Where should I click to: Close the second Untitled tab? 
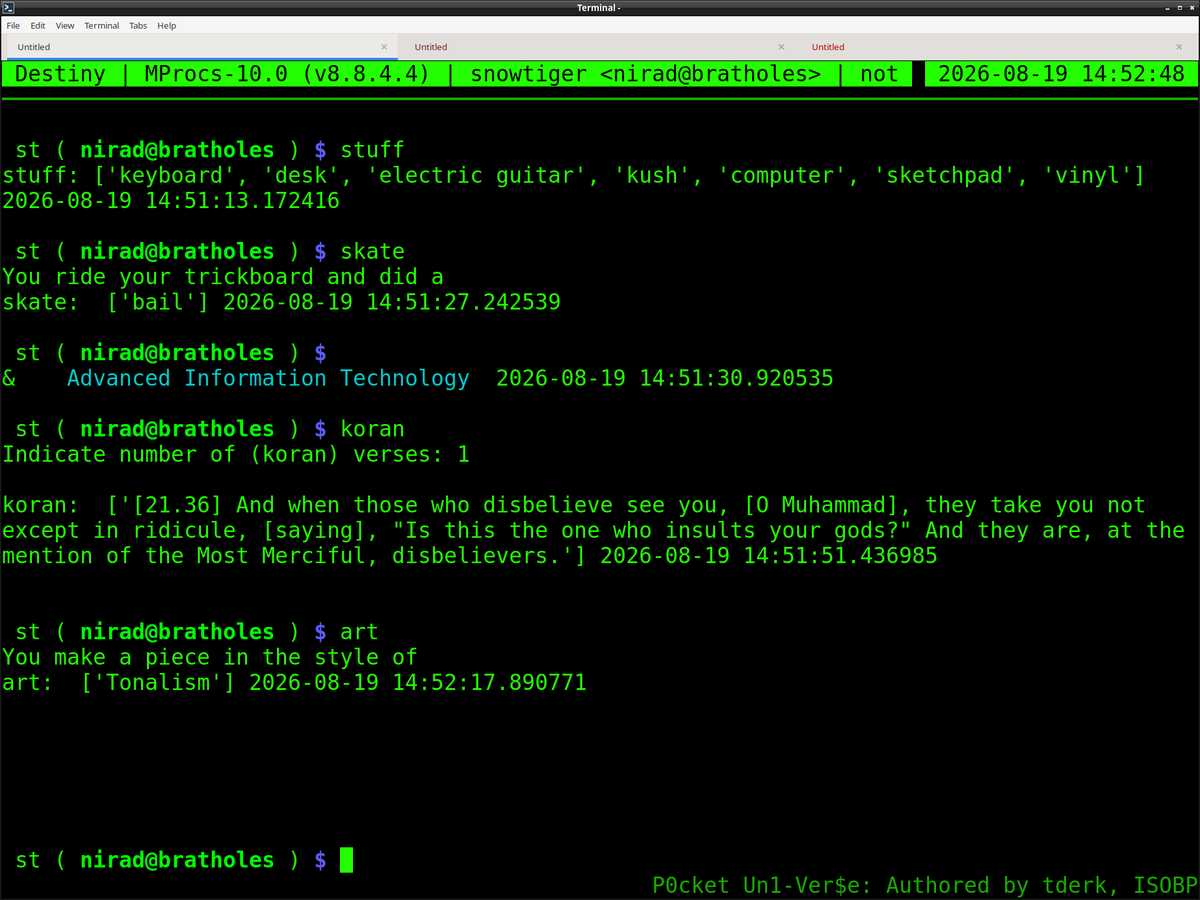pyautogui.click(x=781, y=47)
